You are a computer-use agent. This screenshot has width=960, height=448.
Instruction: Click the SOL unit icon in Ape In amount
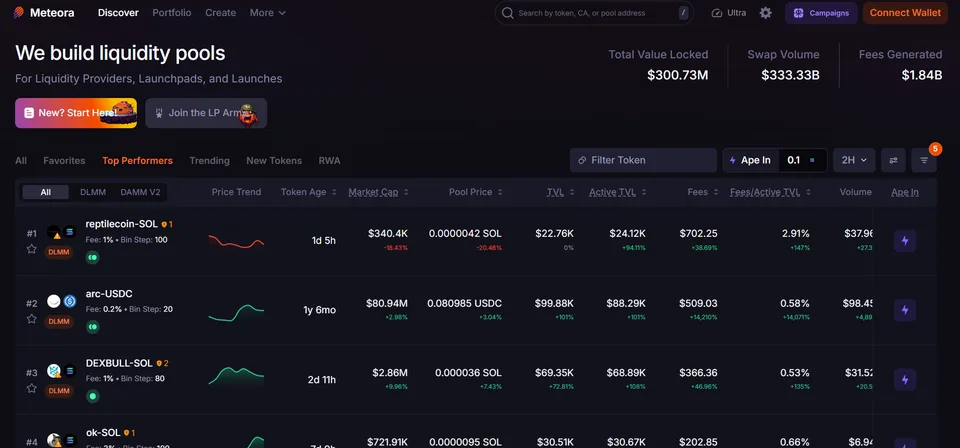point(812,160)
